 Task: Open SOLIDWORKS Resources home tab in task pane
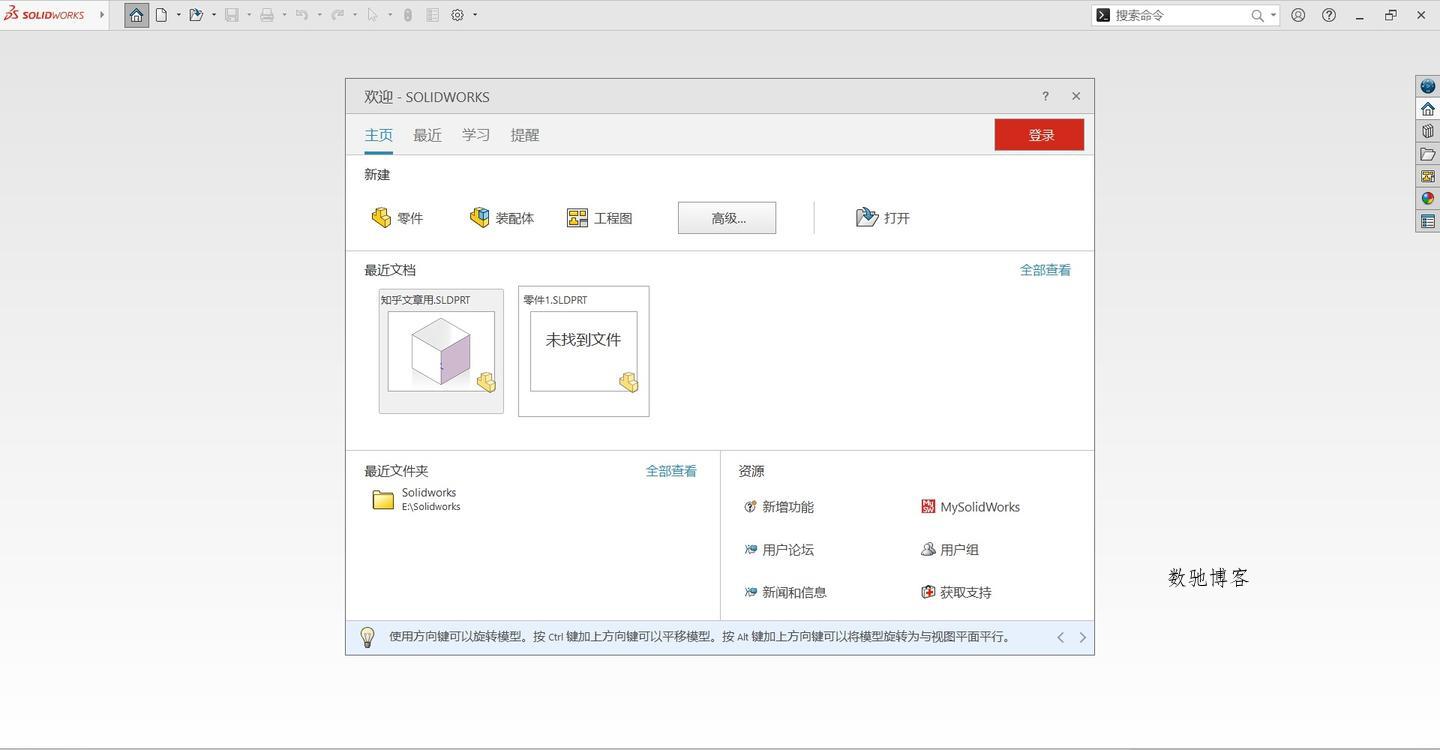[1428, 109]
